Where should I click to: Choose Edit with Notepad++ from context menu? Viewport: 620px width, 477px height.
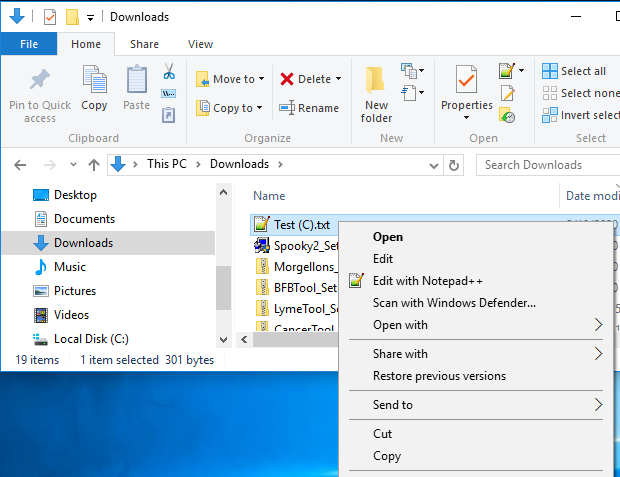tap(427, 281)
